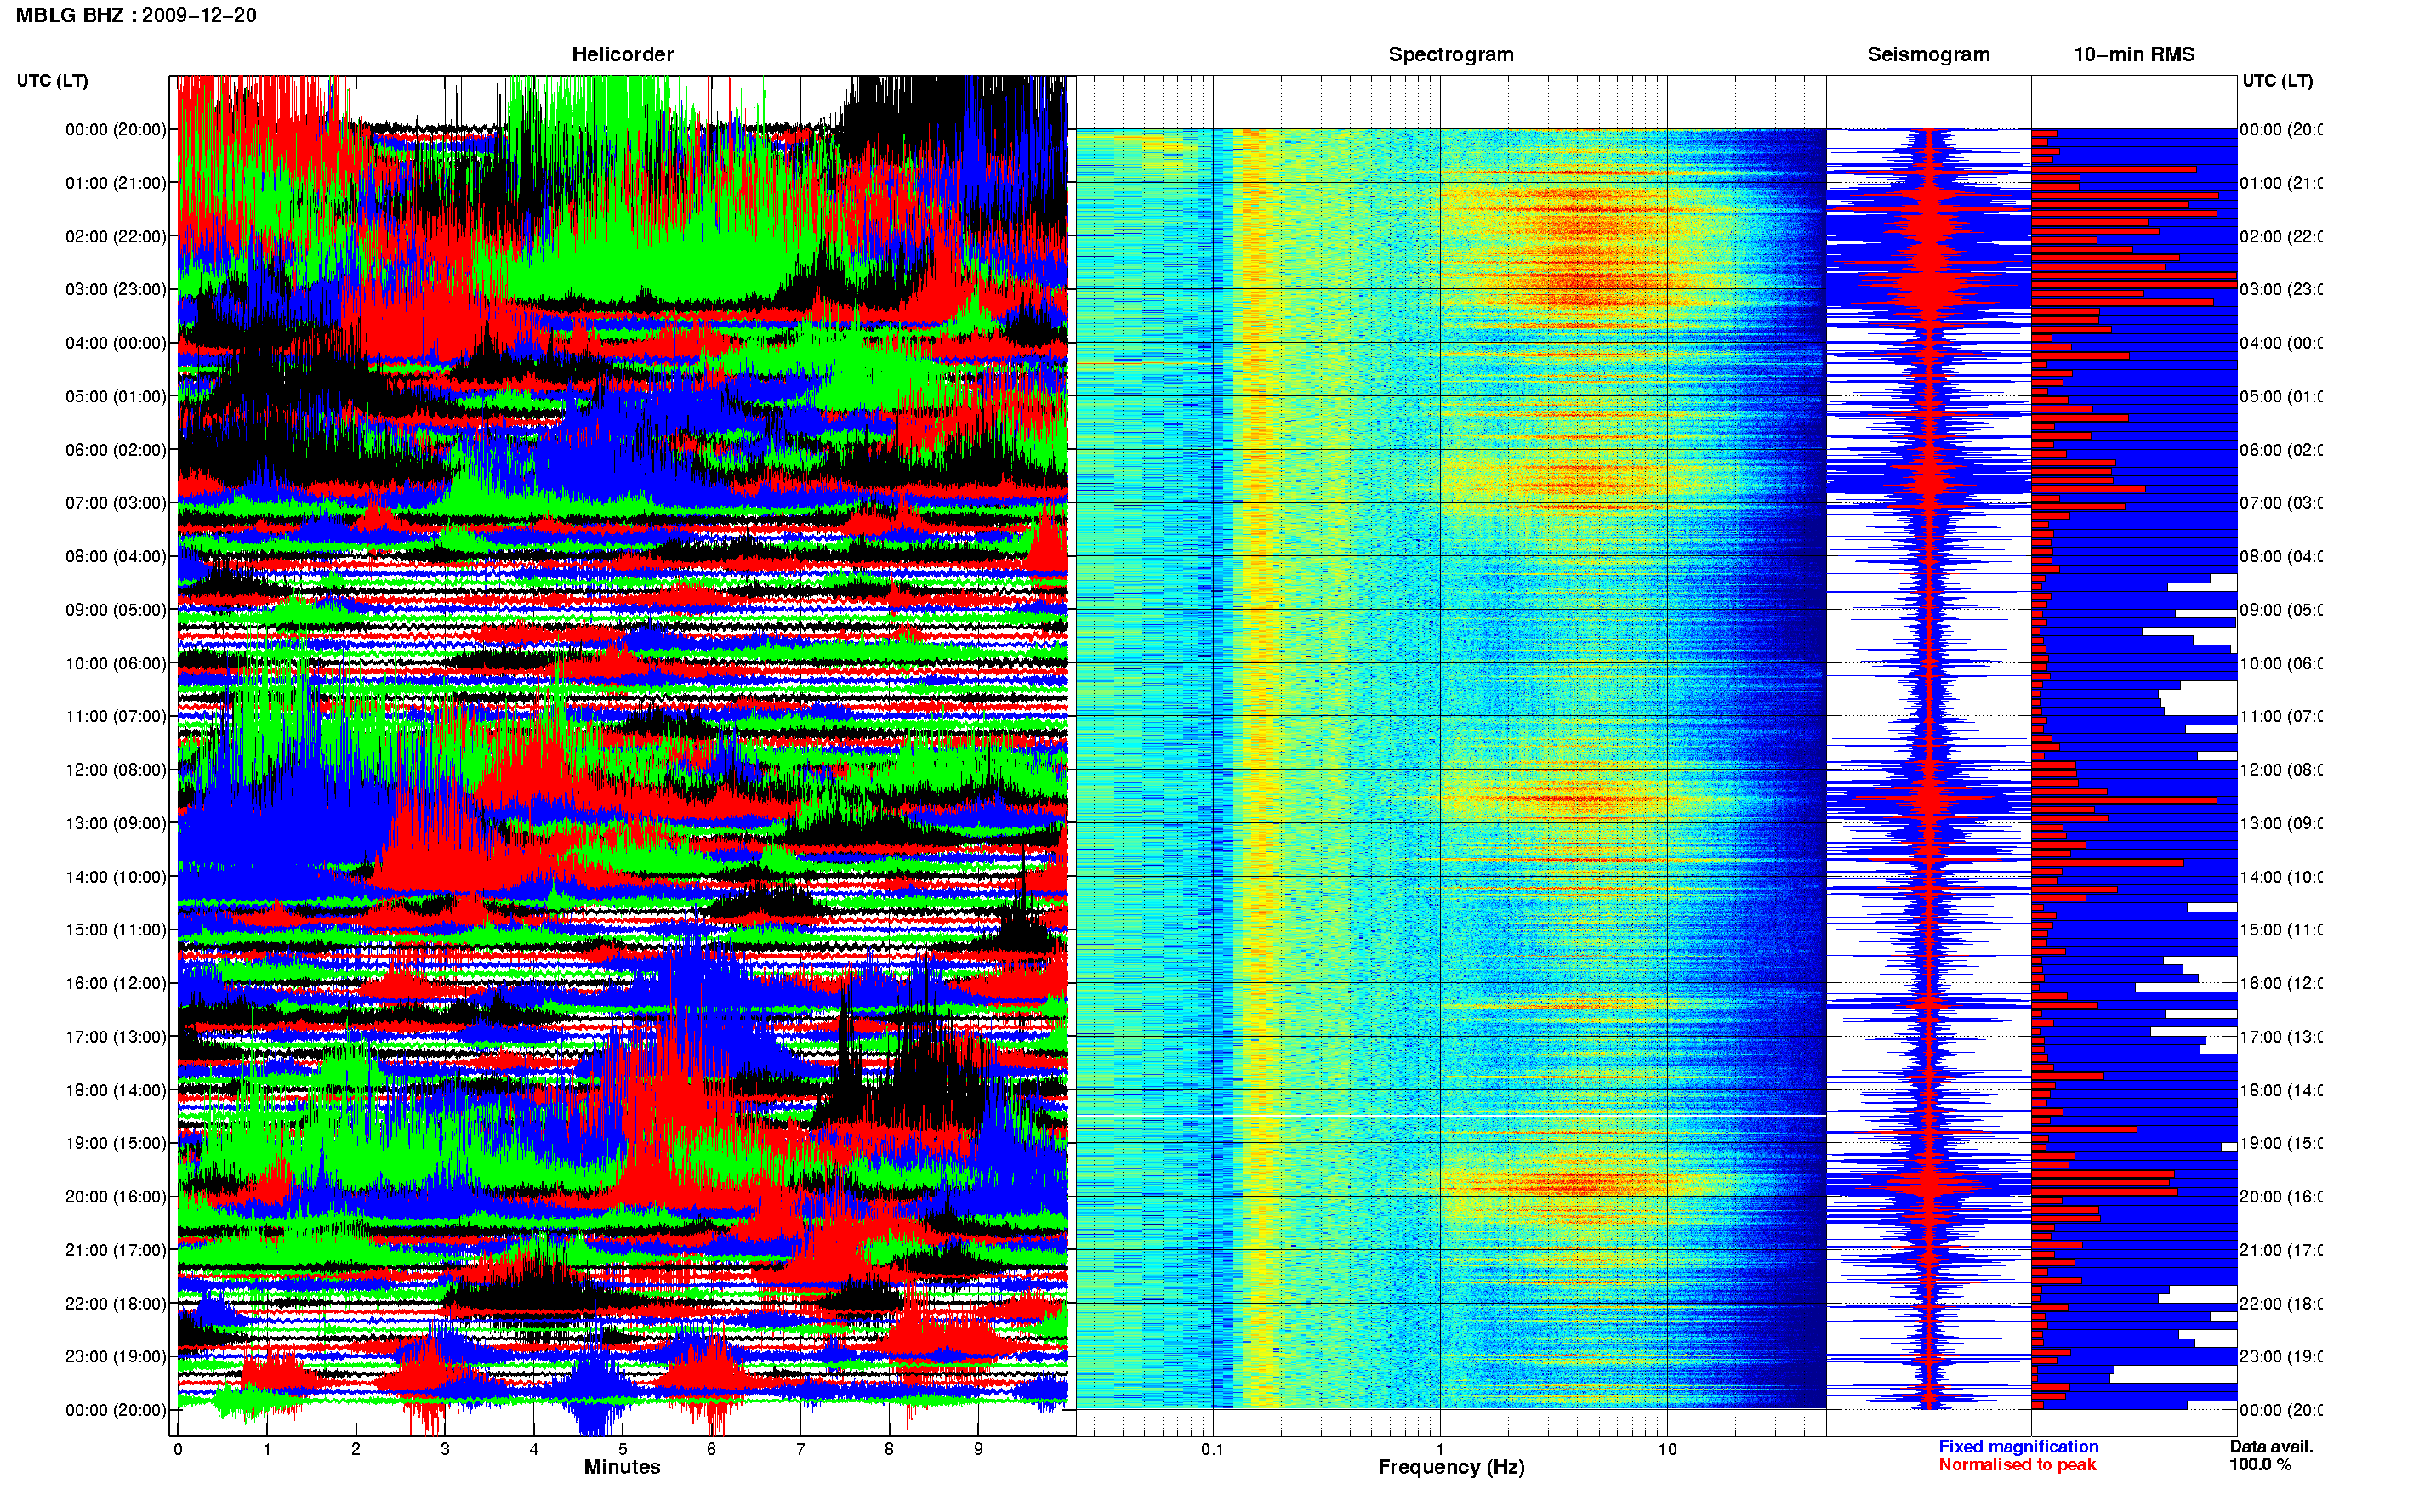
Task: Click the 'Spectrogram' panel heading
Action: coord(1450,54)
